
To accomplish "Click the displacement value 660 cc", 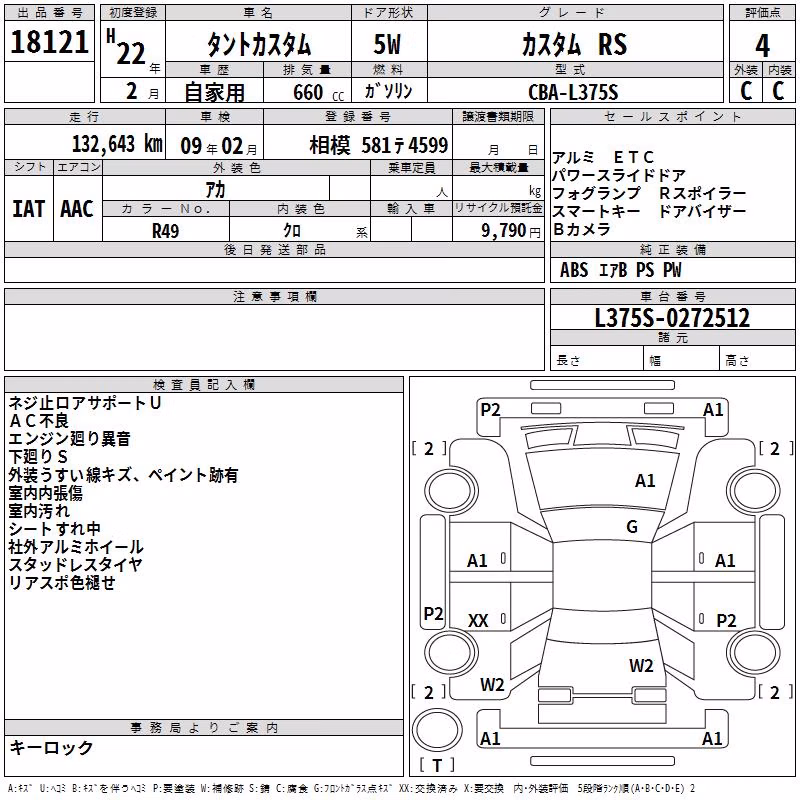I will click(318, 92).
